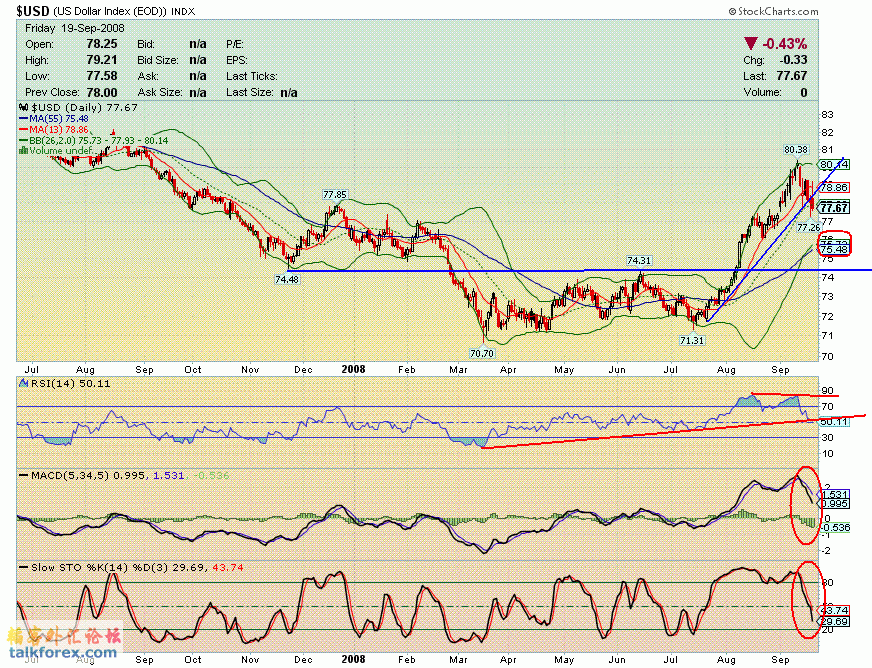Click the 71.31 low price label
This screenshot has width=872, height=668.
tap(692, 340)
